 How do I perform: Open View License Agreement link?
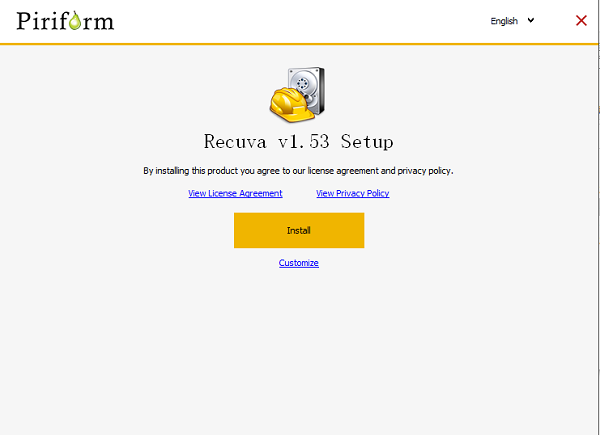point(235,193)
